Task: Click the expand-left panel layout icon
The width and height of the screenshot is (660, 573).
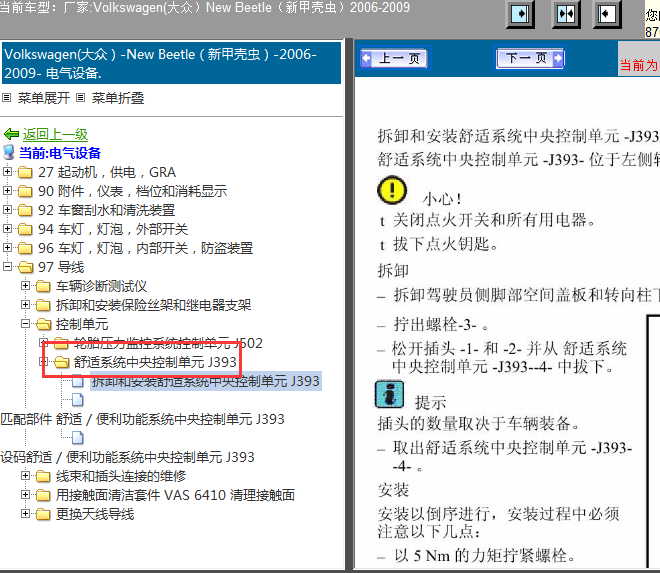Action: [607, 14]
